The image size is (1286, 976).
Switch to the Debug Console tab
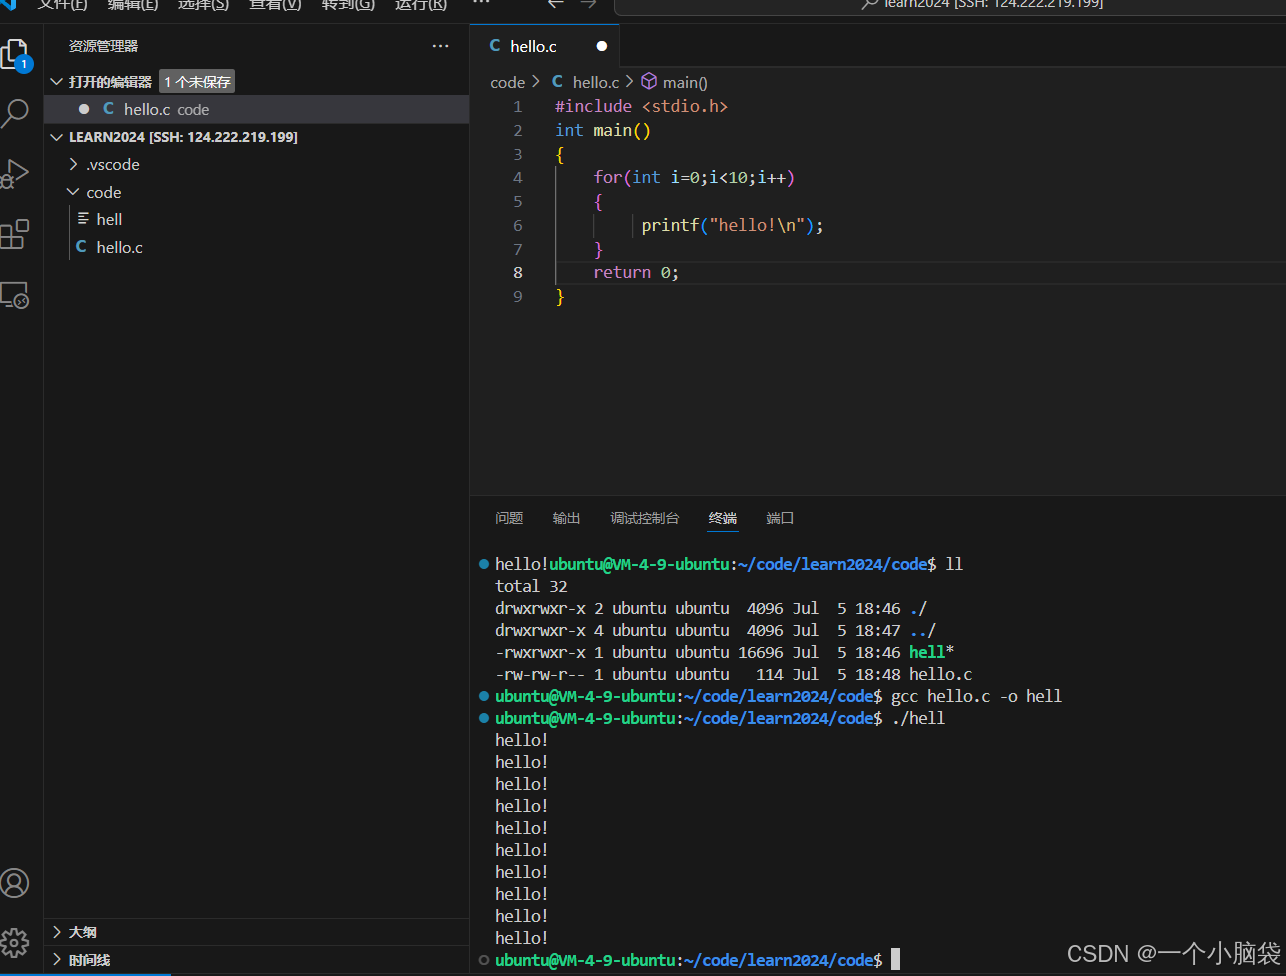pyautogui.click(x=644, y=518)
